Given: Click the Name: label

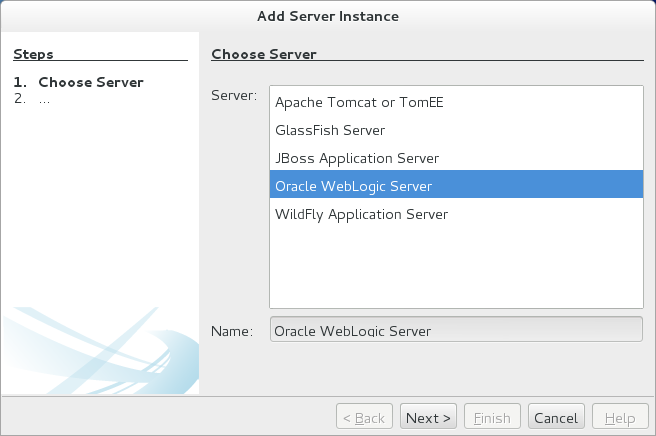Looking at the screenshot, I should coord(233,330).
